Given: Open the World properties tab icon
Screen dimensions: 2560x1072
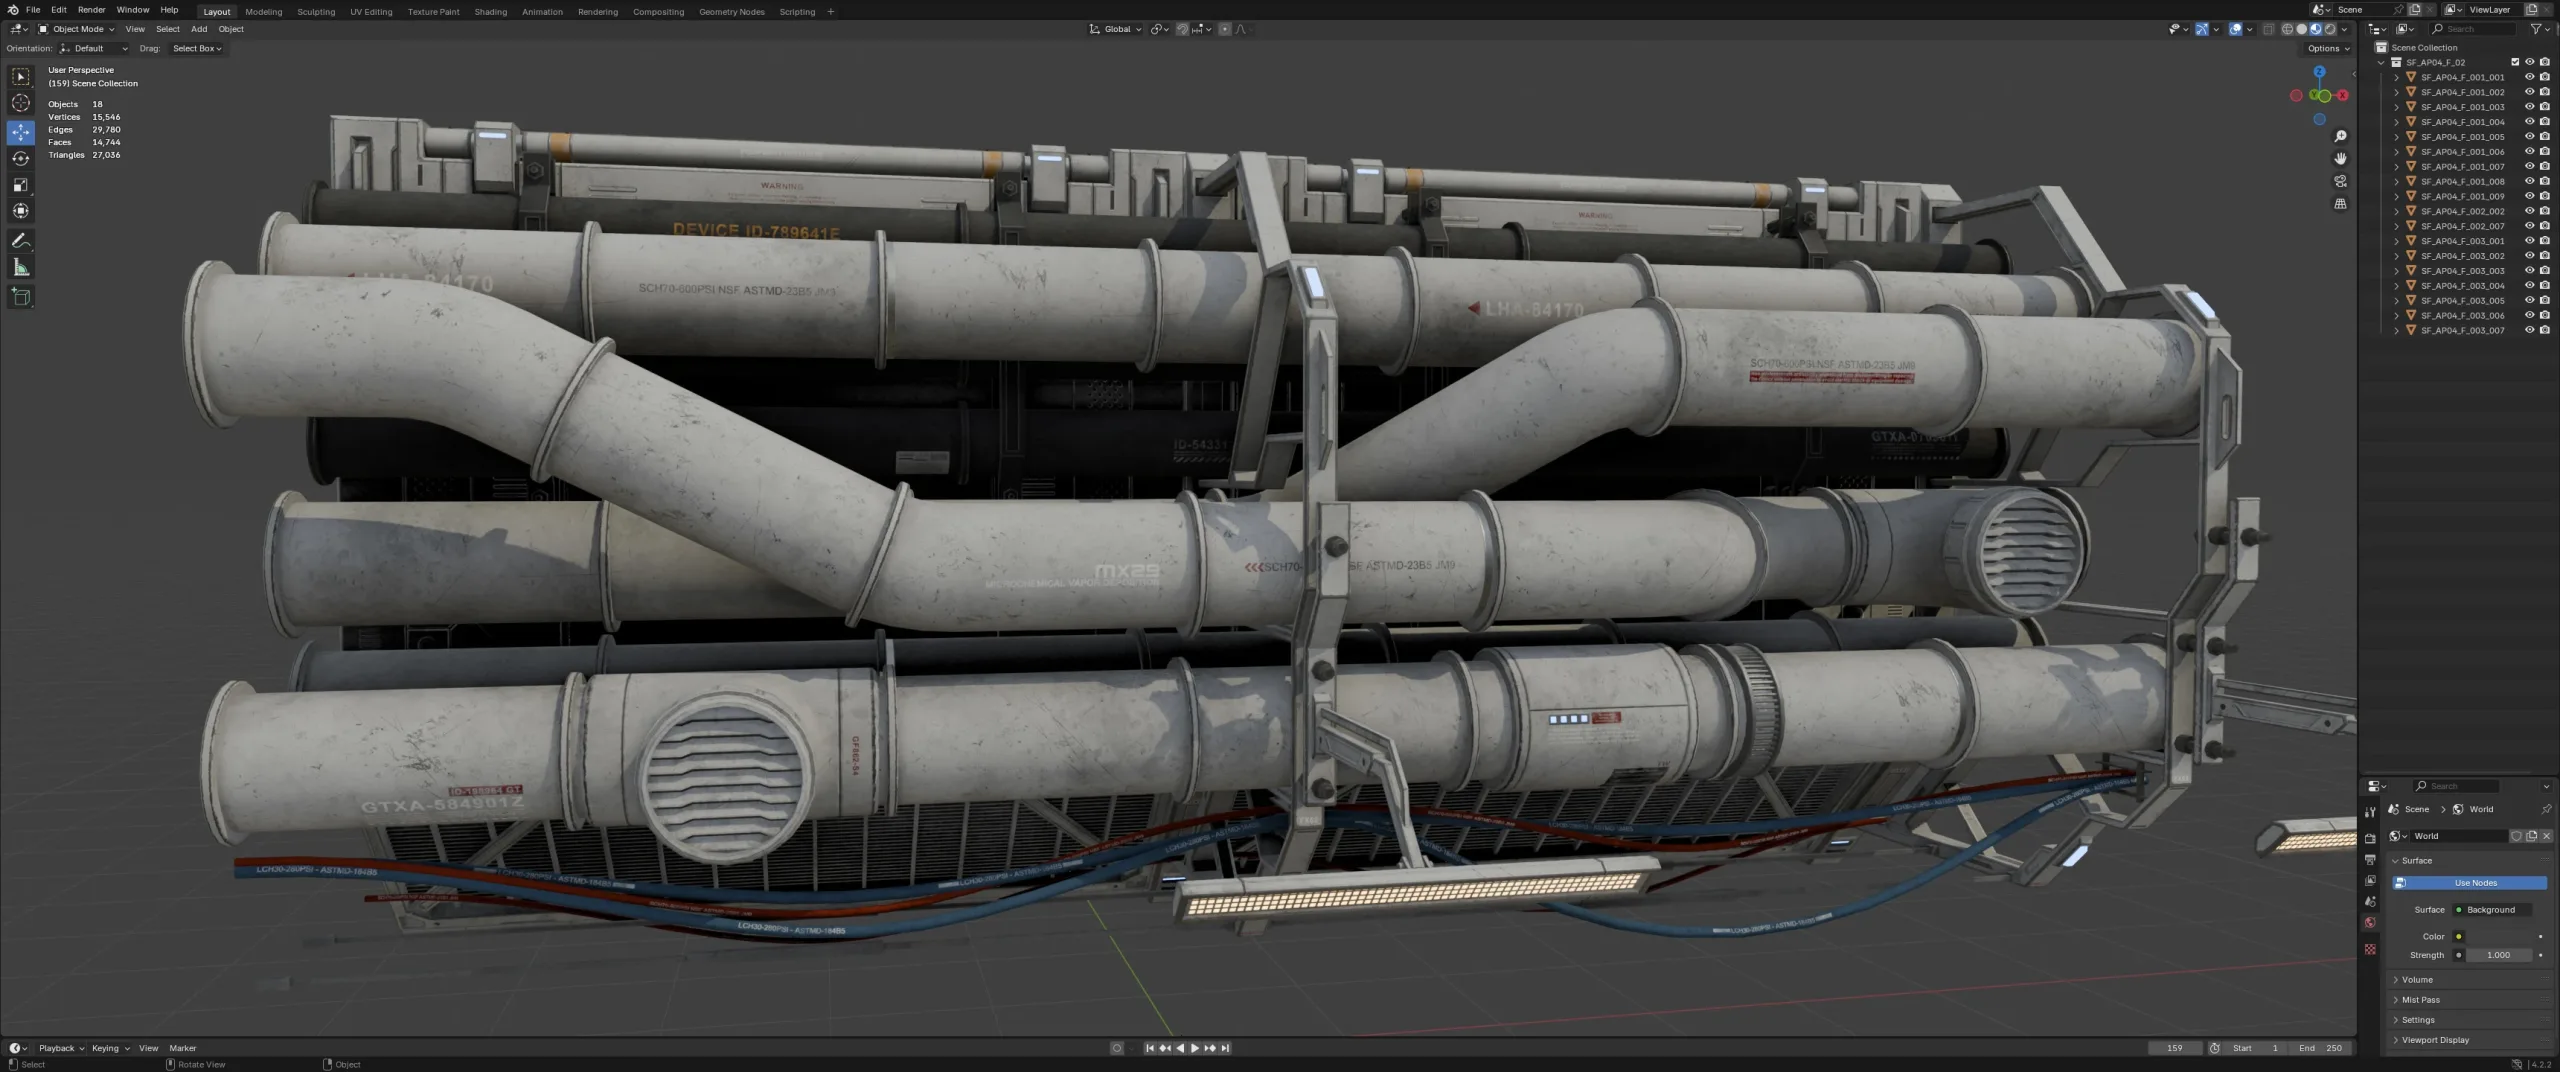Looking at the screenshot, I should pos(2370,923).
